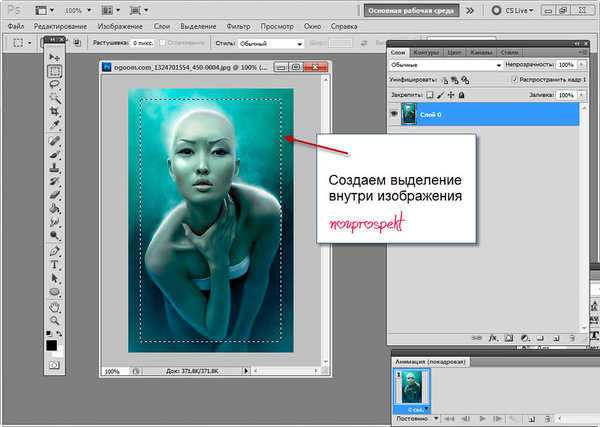Open Layers panel options menu
Image resolution: width=600 pixels, height=427 pixels.
[582, 52]
